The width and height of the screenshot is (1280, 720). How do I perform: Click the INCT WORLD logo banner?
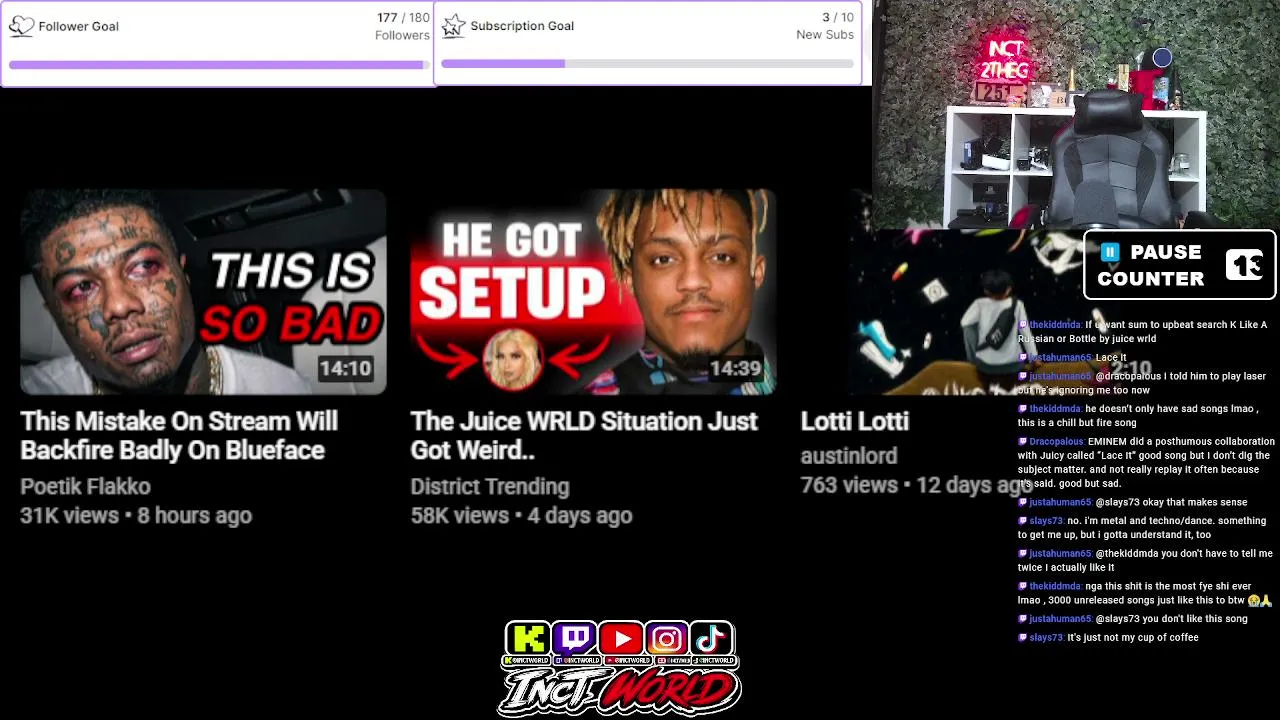click(x=620, y=691)
